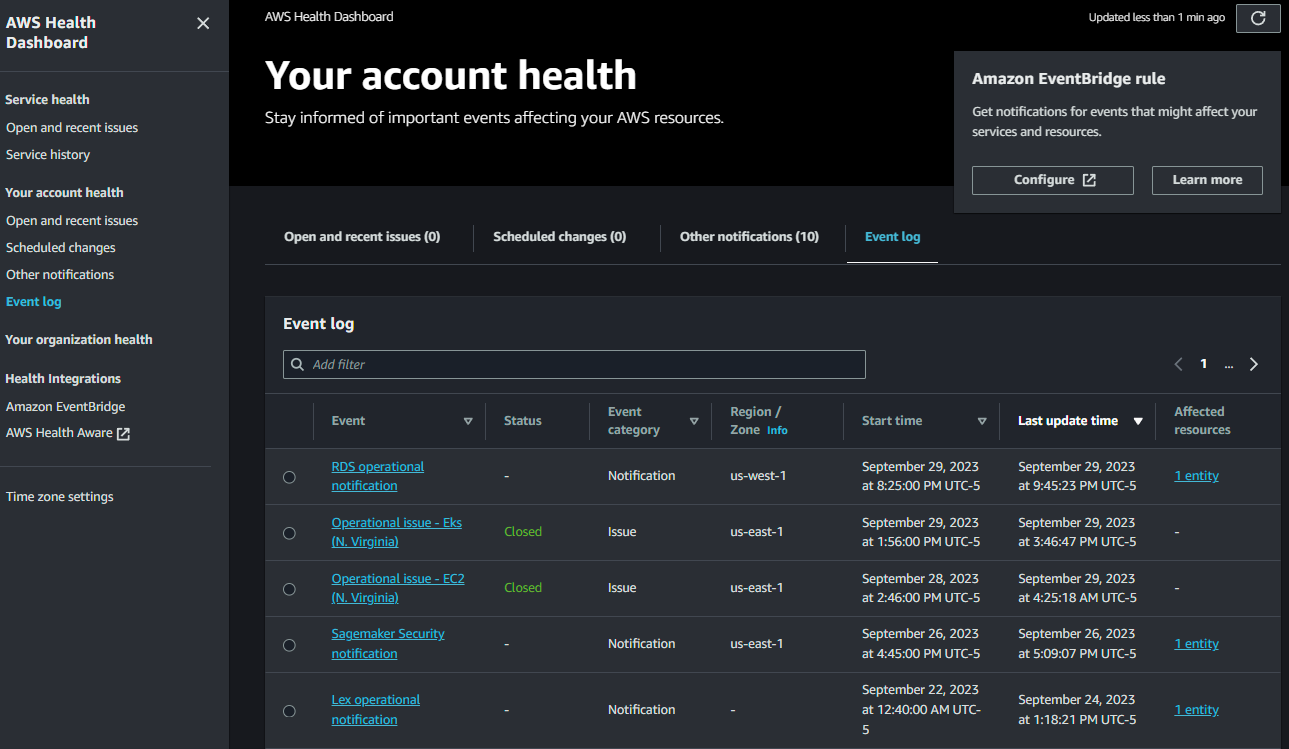View 1 entity for Sagemaker Security notification
The image size is (1289, 749).
(1197, 644)
